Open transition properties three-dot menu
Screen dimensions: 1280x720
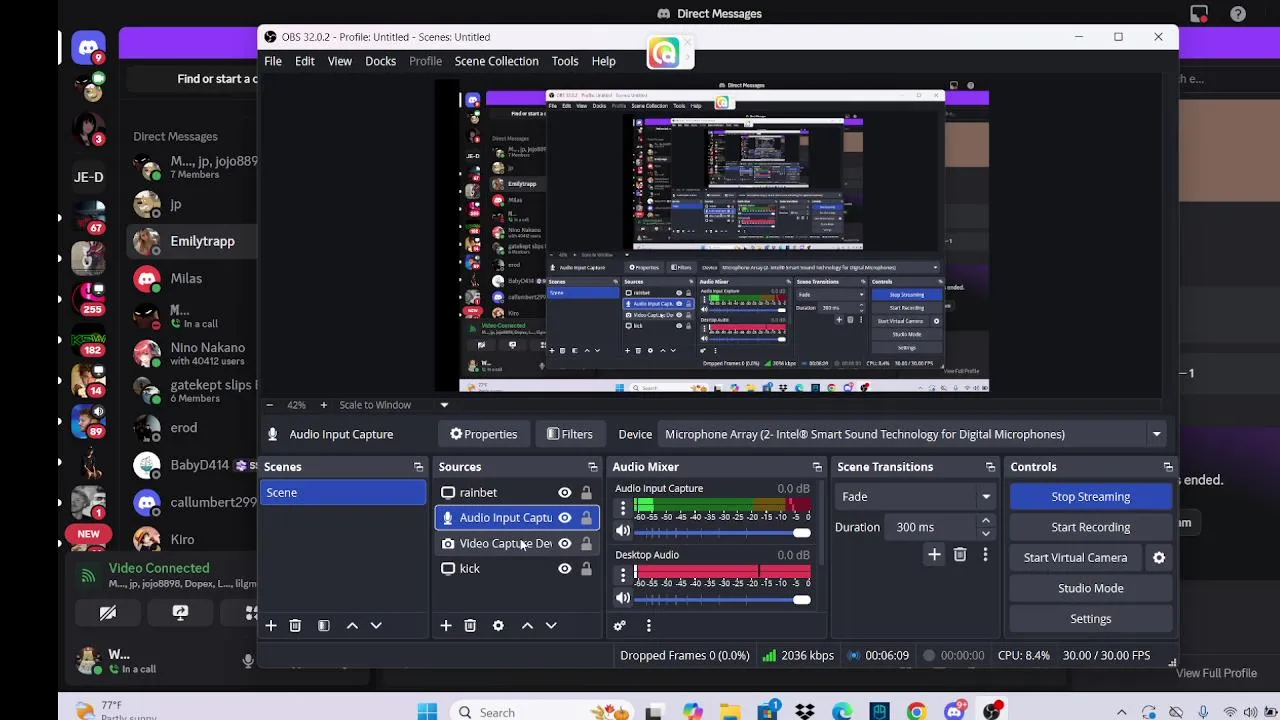click(x=985, y=554)
